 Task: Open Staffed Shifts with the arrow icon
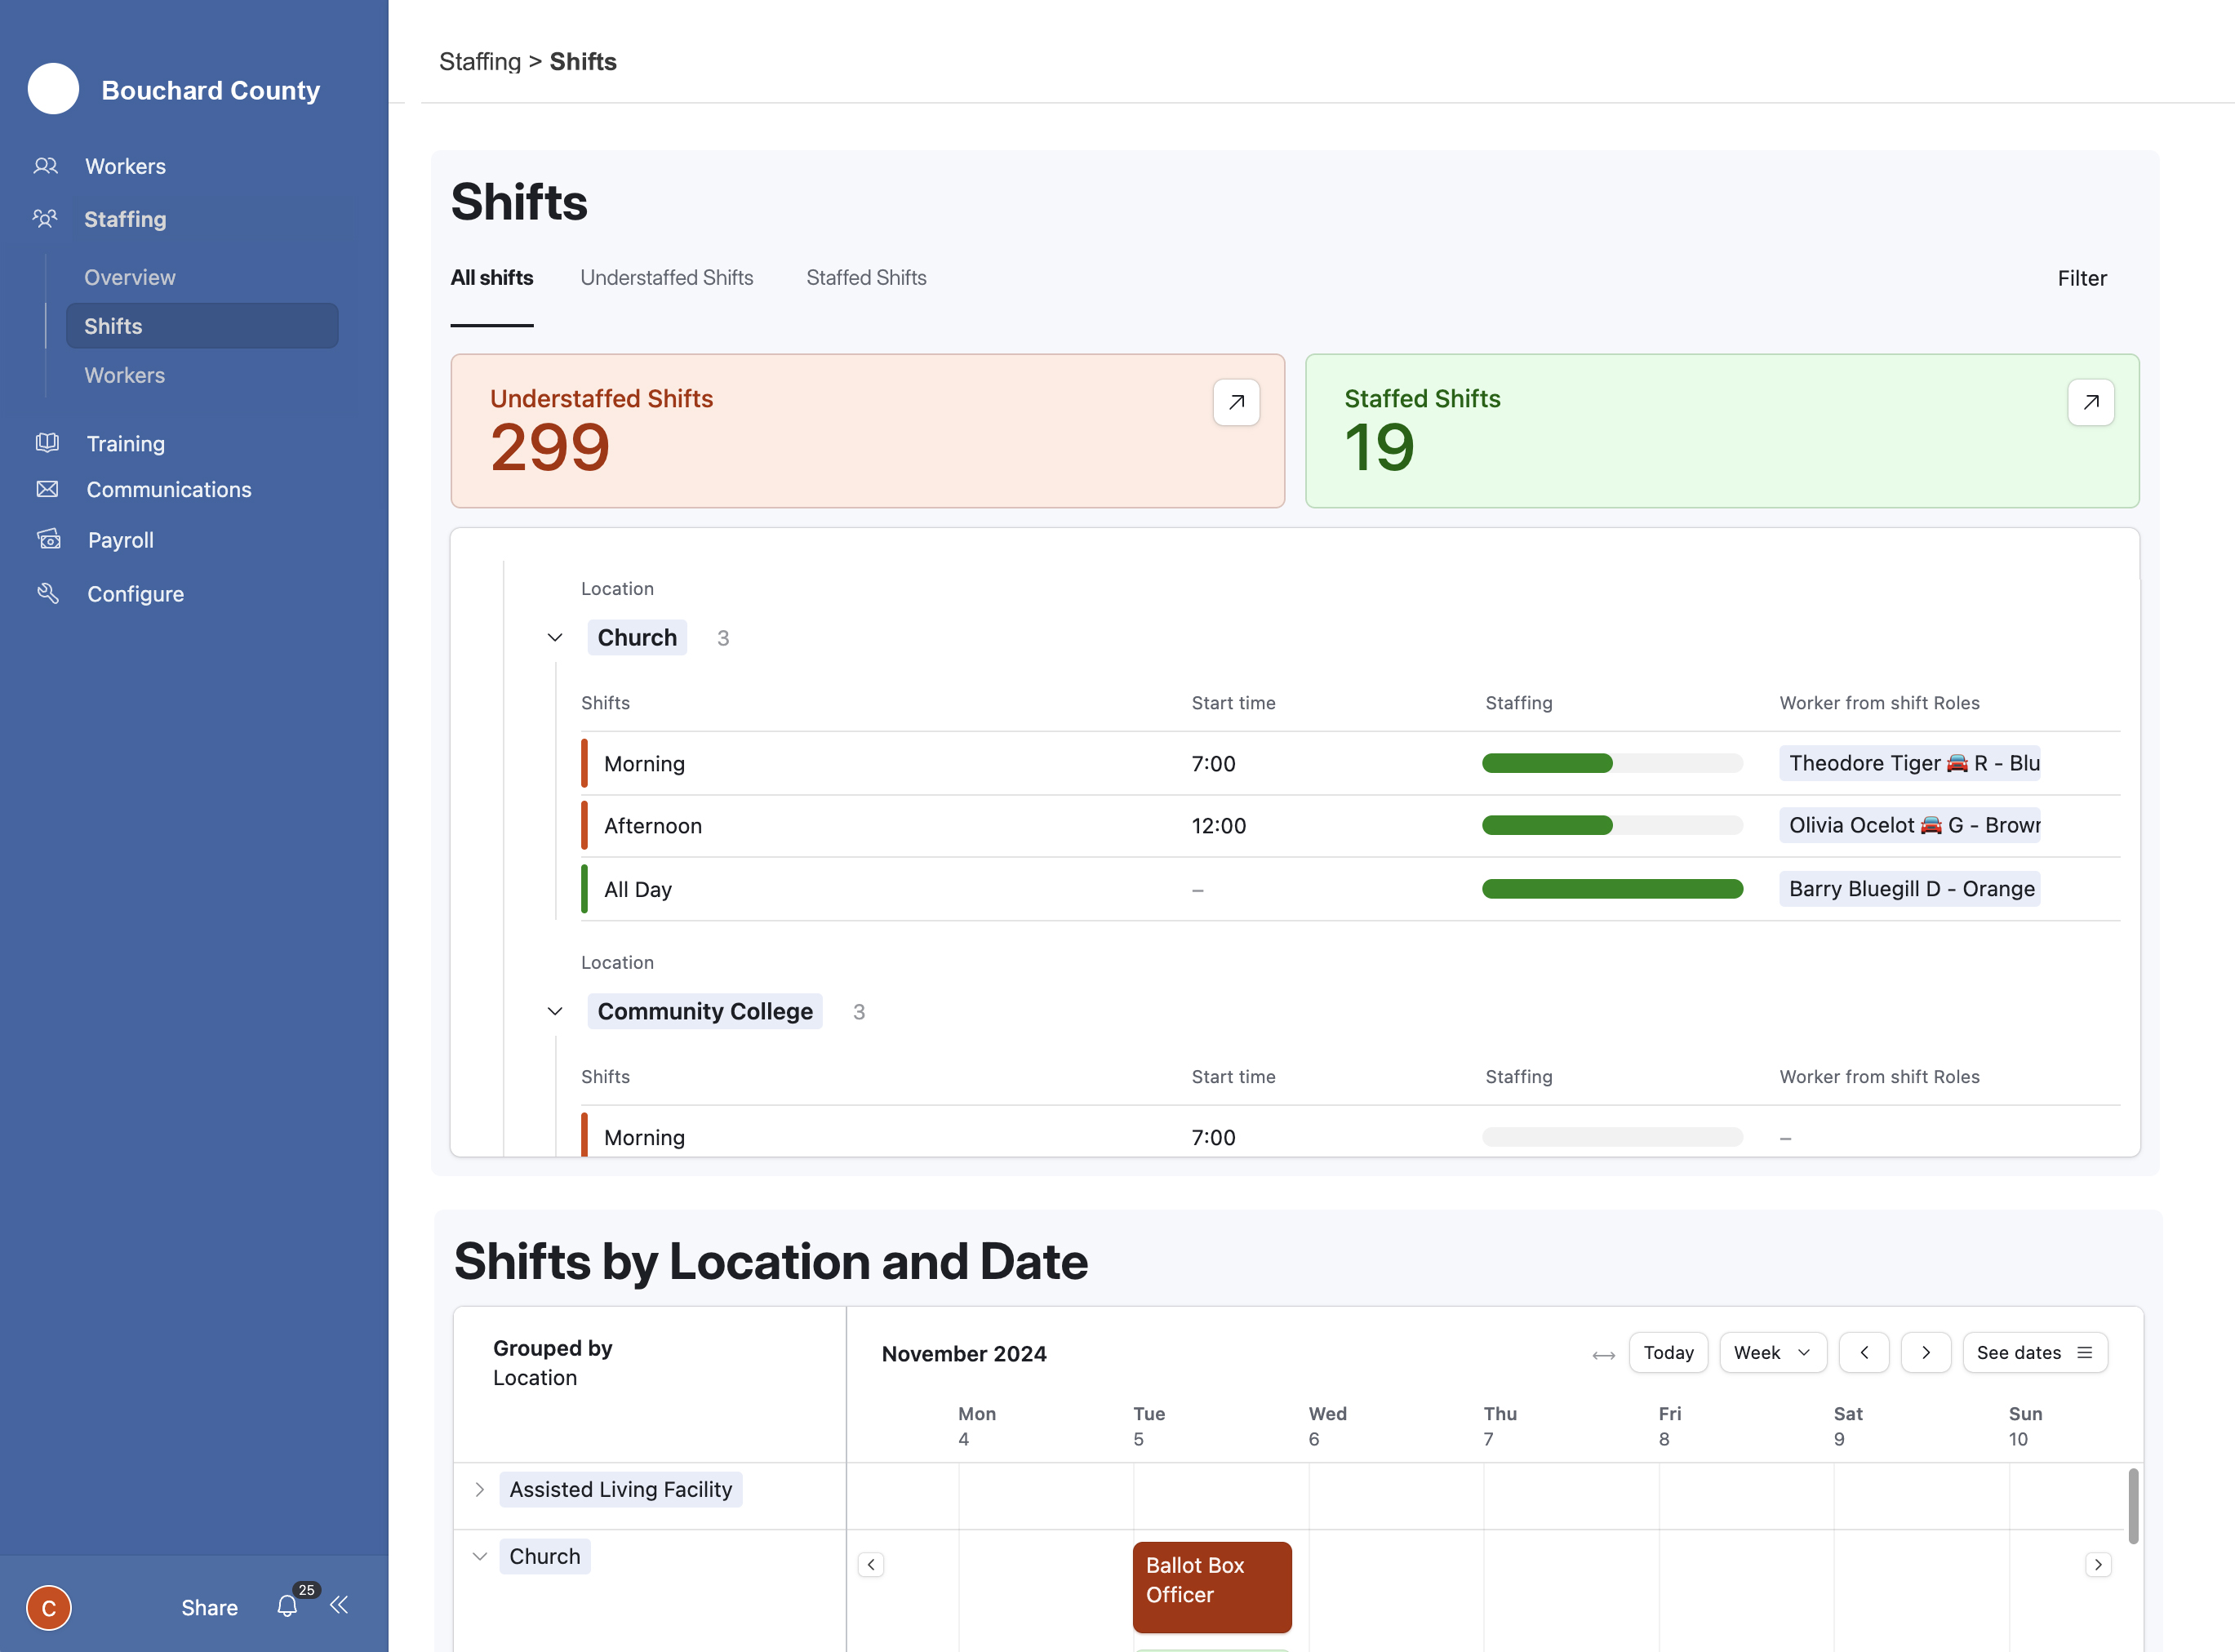click(x=2090, y=402)
